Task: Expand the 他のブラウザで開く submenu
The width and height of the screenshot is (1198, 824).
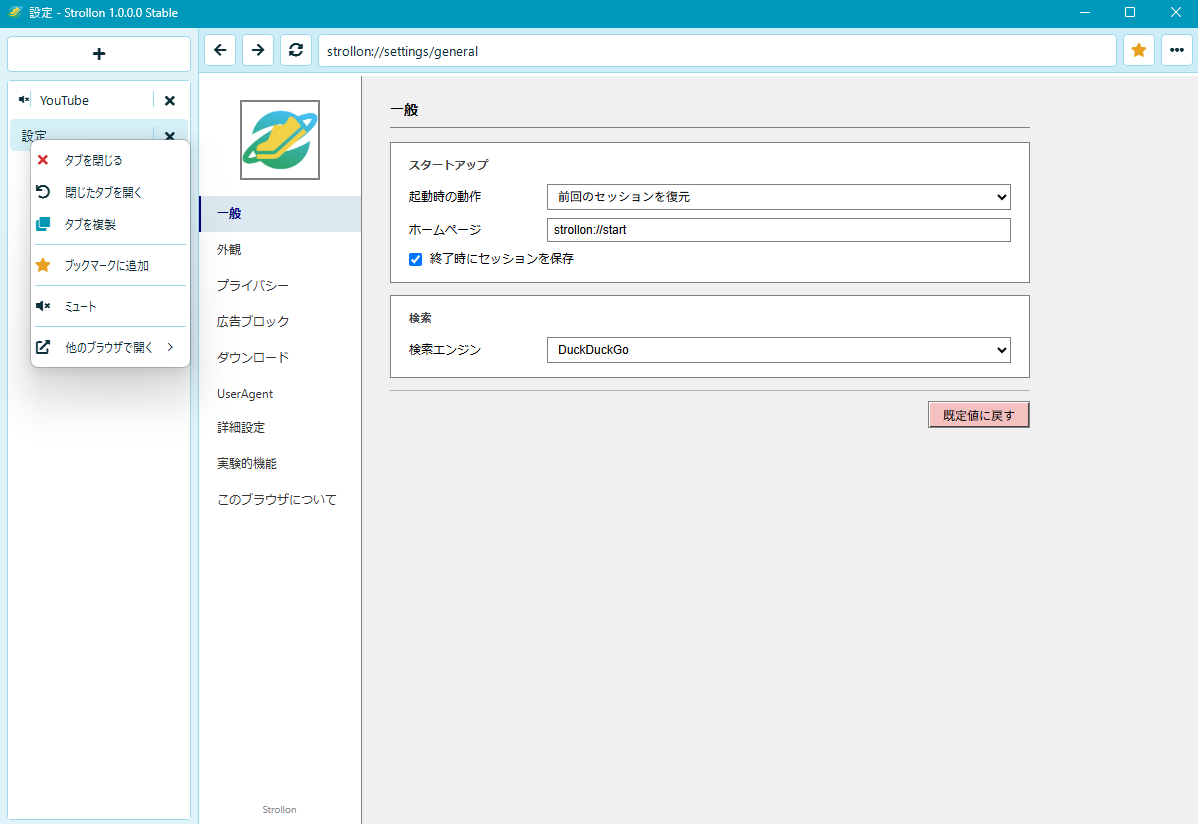Action: point(110,347)
